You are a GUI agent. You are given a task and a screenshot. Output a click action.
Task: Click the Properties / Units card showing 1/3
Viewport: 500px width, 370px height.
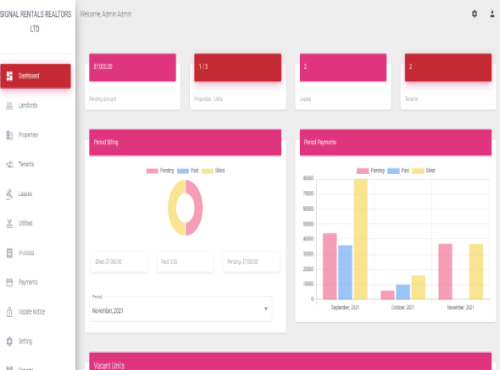click(x=238, y=82)
